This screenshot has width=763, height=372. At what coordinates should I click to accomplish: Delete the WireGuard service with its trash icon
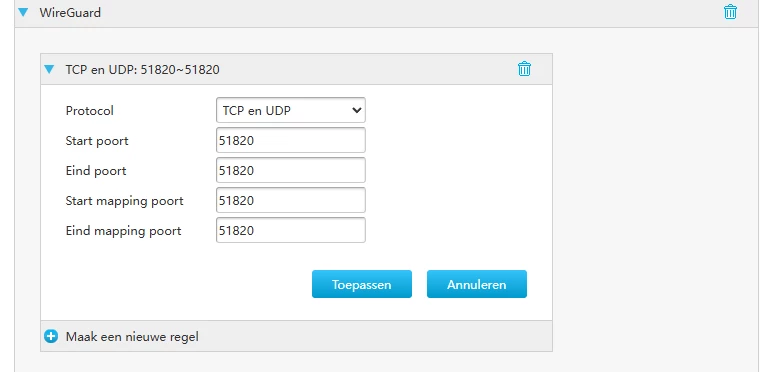coord(730,12)
